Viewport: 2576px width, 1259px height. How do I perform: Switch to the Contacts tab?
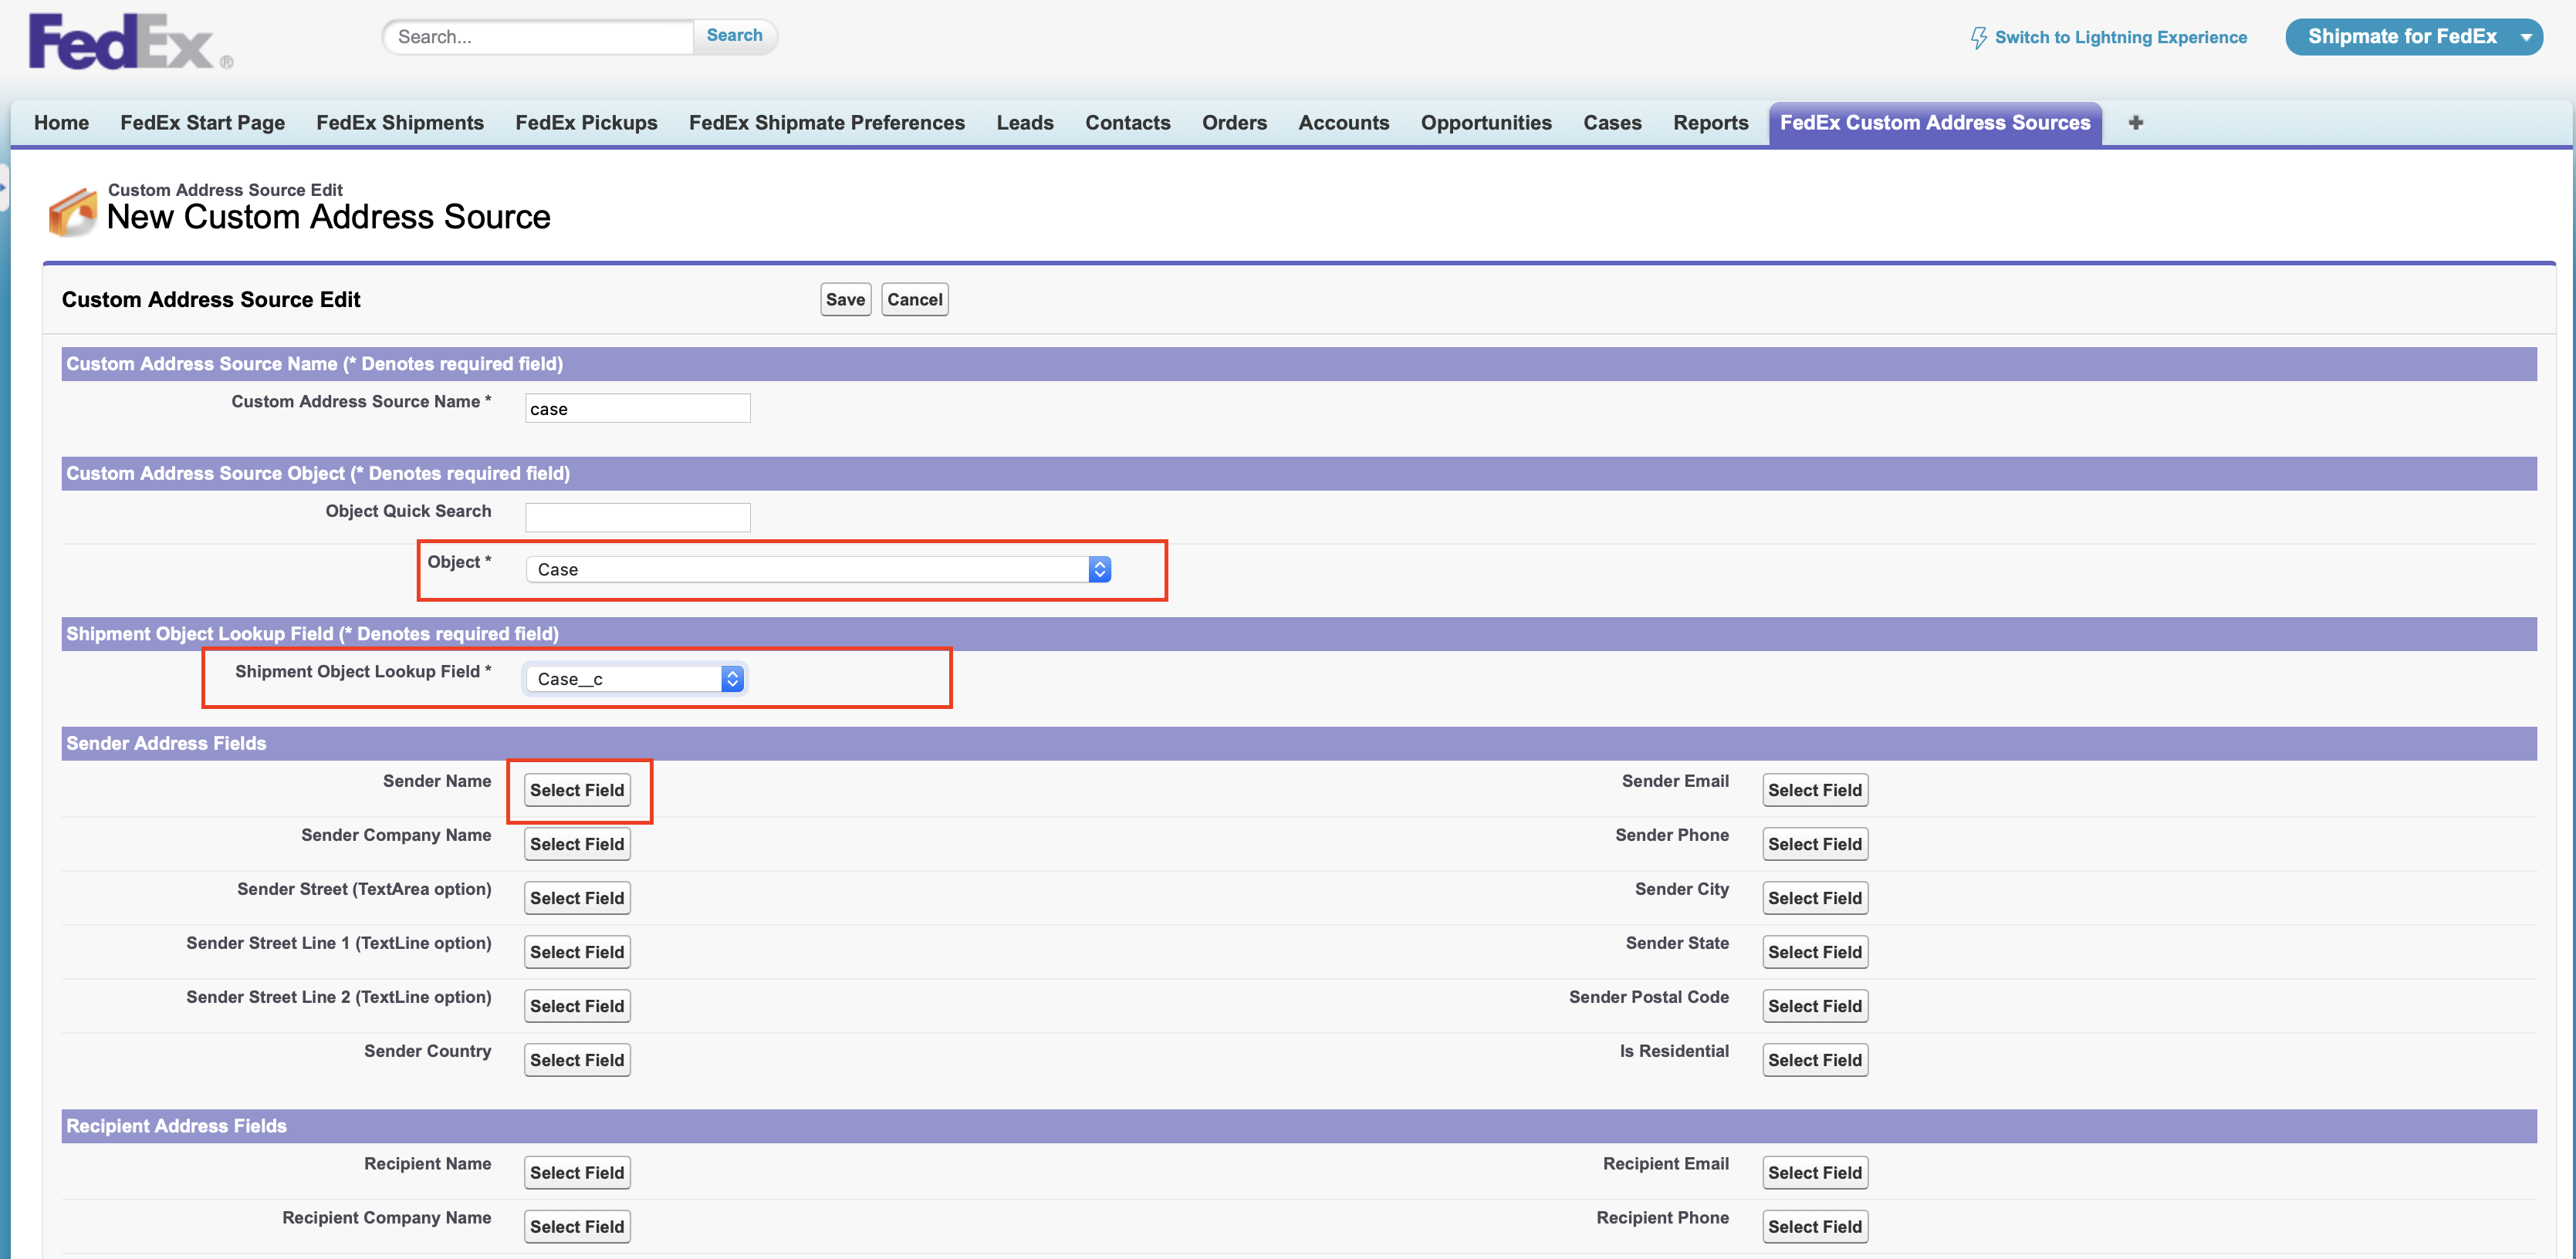point(1128,123)
